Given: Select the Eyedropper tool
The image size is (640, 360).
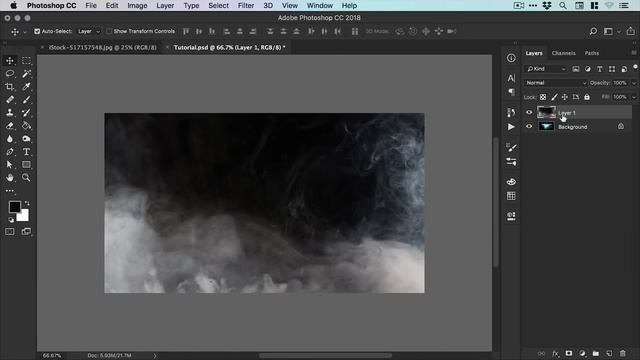Looking at the screenshot, I should tap(26, 87).
